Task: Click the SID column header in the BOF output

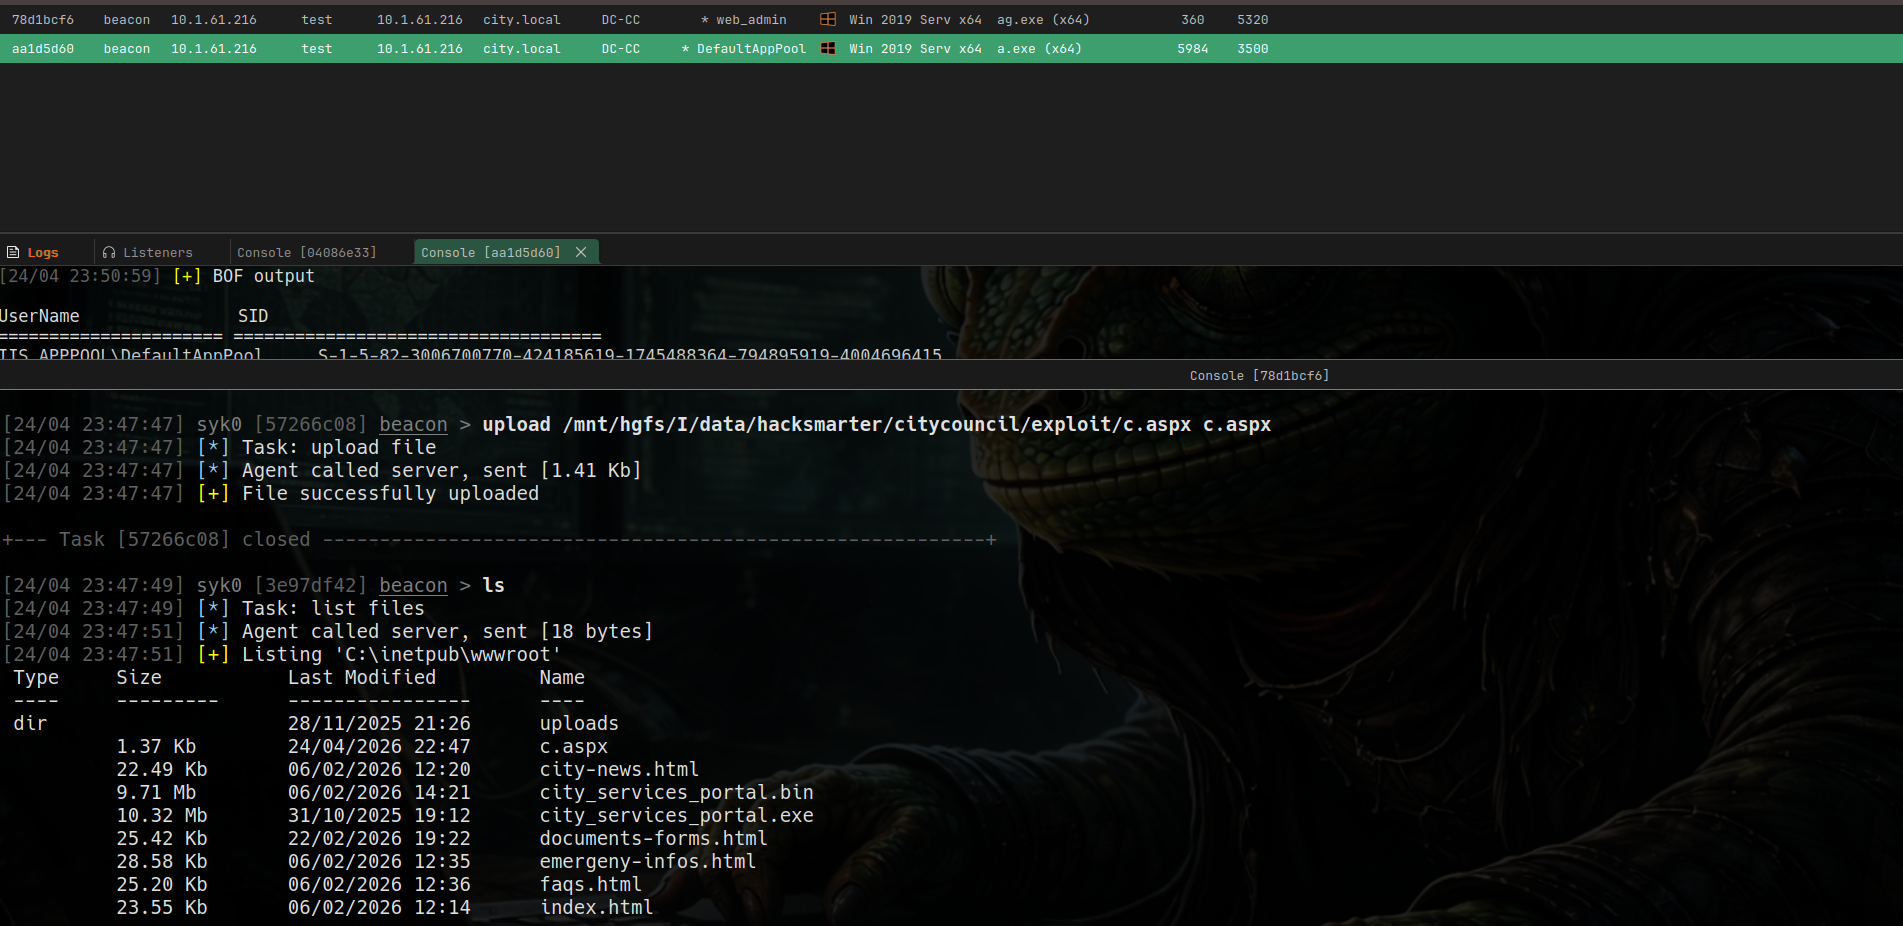Action: pyautogui.click(x=253, y=316)
